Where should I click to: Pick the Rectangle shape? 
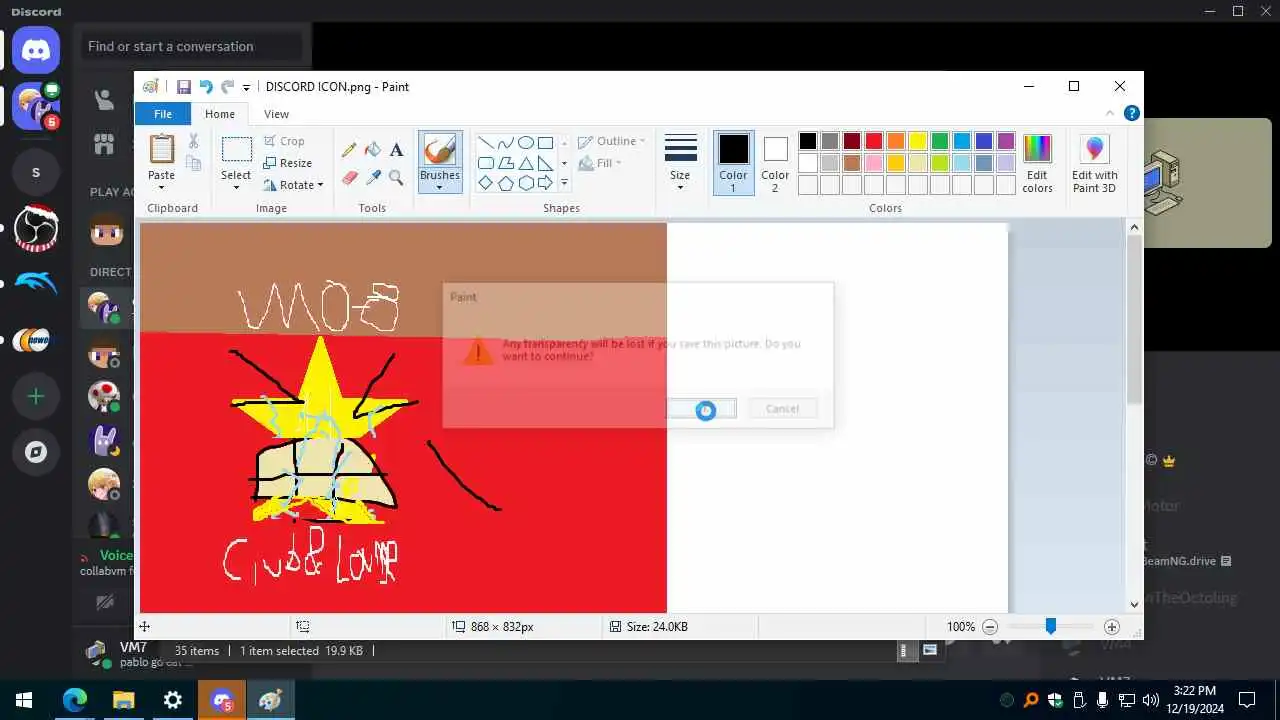click(x=545, y=143)
